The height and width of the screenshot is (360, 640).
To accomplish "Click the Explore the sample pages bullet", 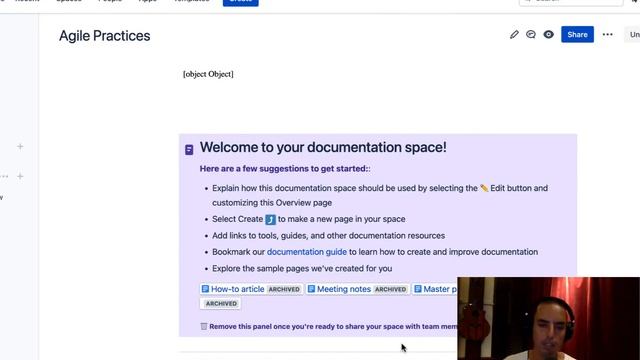I will tap(302, 269).
